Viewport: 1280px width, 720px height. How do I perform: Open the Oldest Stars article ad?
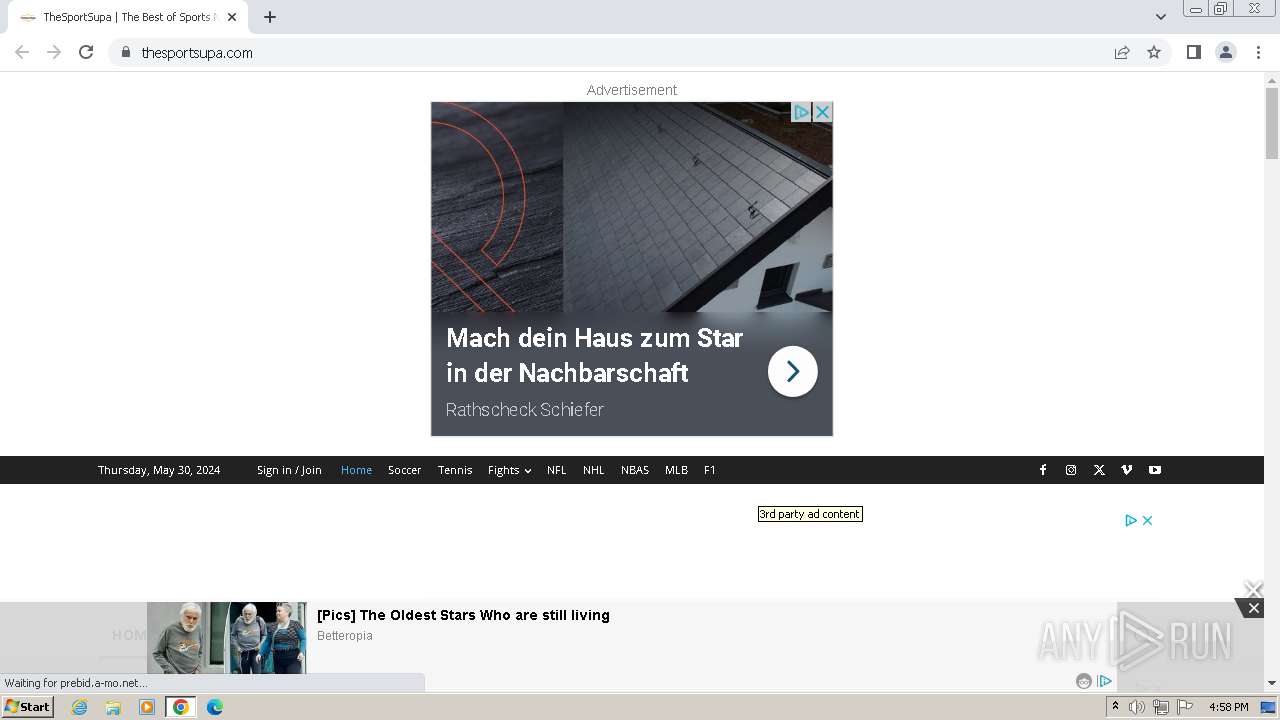[463, 615]
